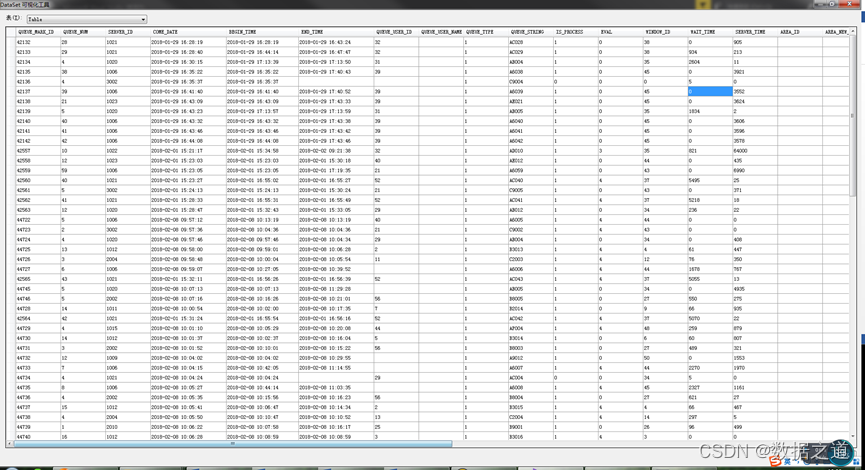This screenshot has width=865, height=470.
Task: Click the QUEUE_NUM column header
Action: [83, 32]
